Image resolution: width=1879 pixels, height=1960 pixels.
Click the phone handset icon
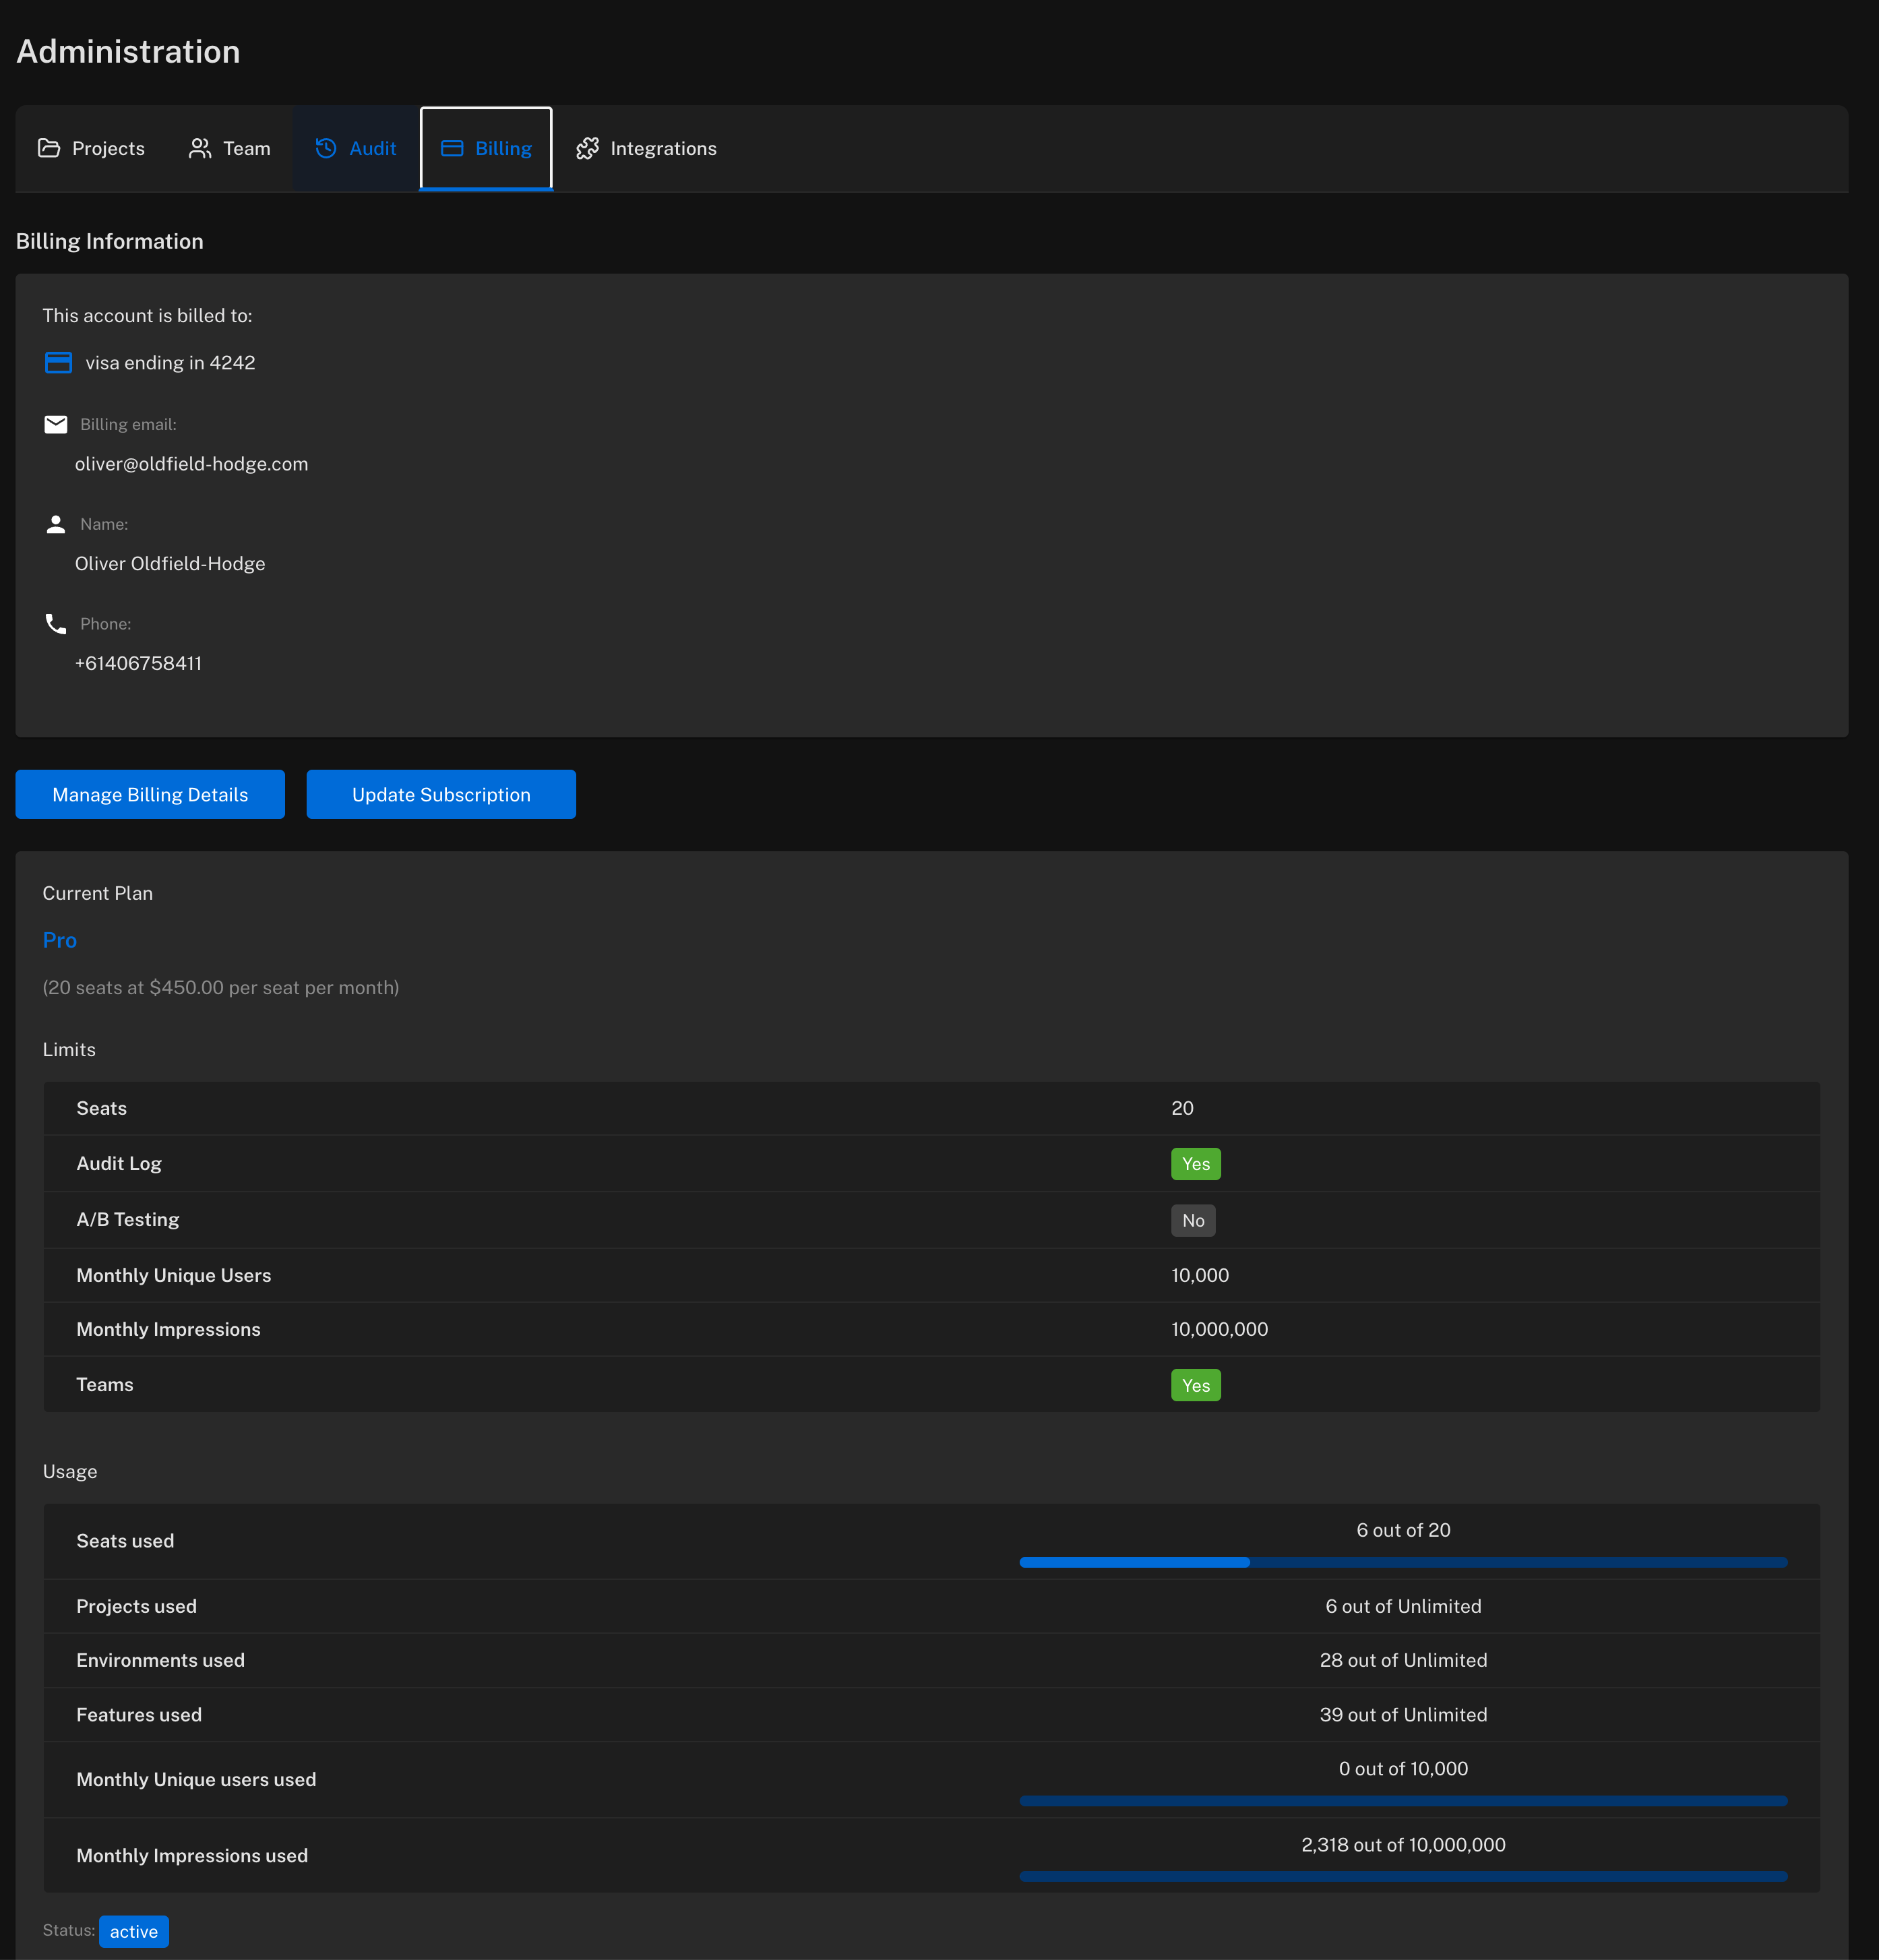pos(56,624)
